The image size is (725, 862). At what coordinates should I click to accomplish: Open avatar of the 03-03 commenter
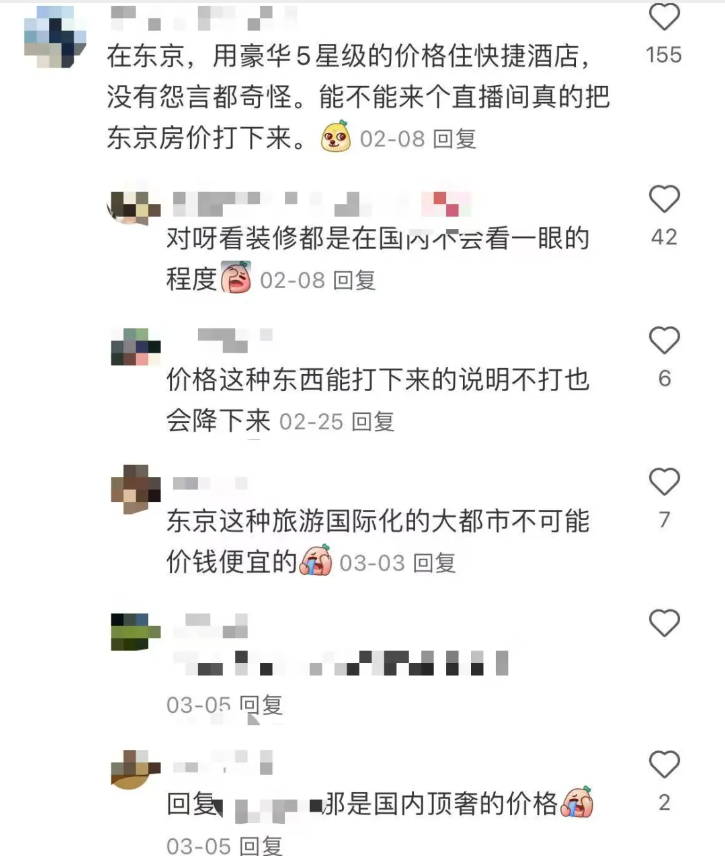point(136,489)
